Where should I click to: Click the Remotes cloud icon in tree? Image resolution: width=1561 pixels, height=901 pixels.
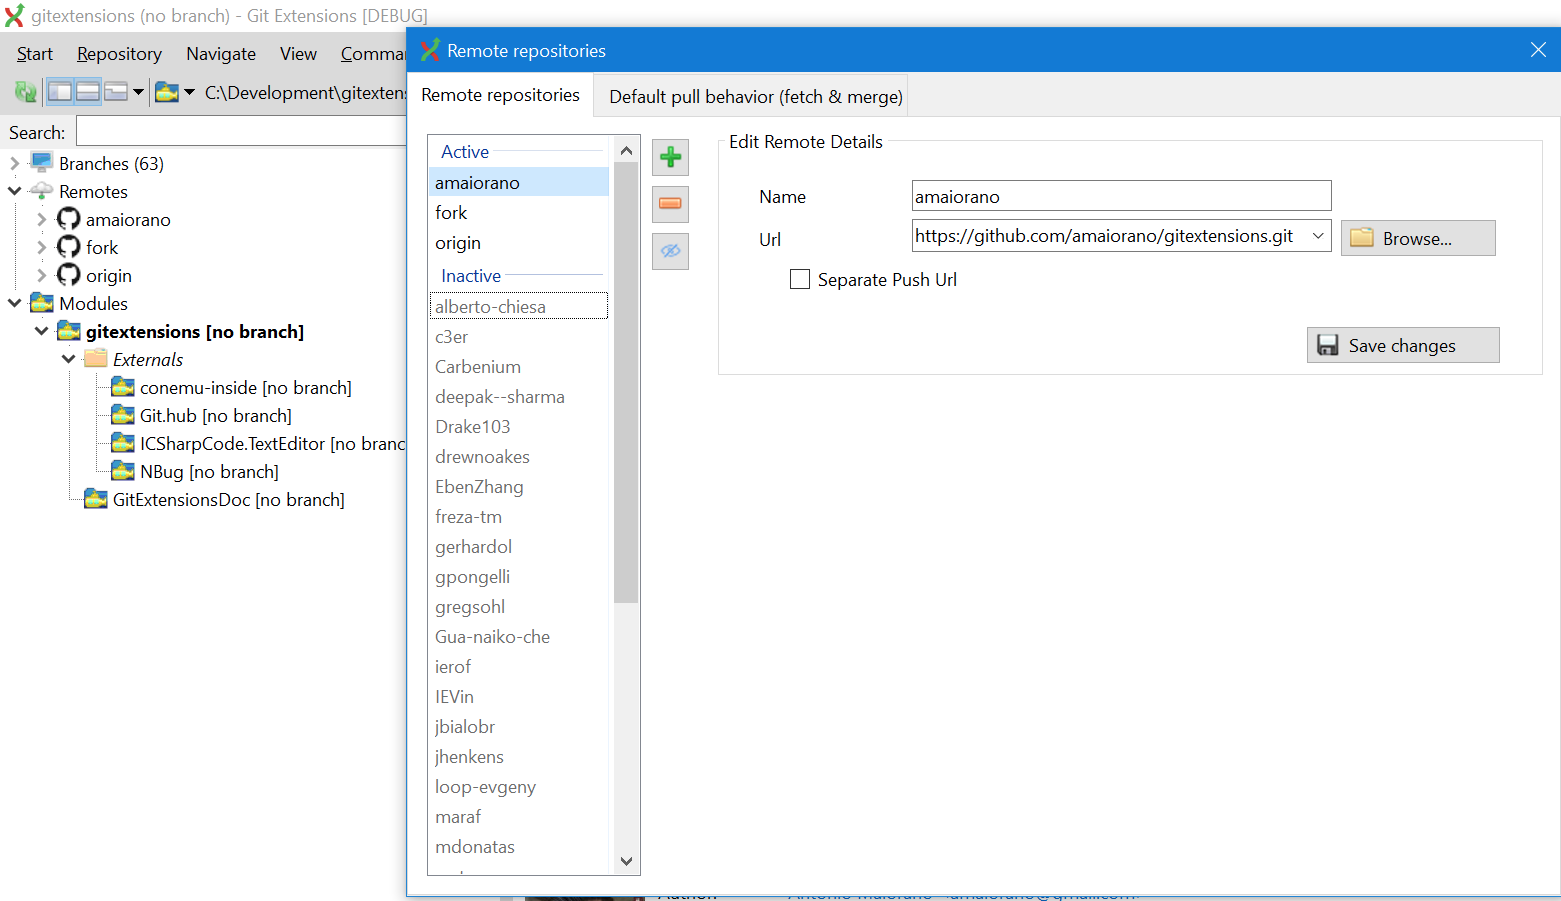(41, 190)
